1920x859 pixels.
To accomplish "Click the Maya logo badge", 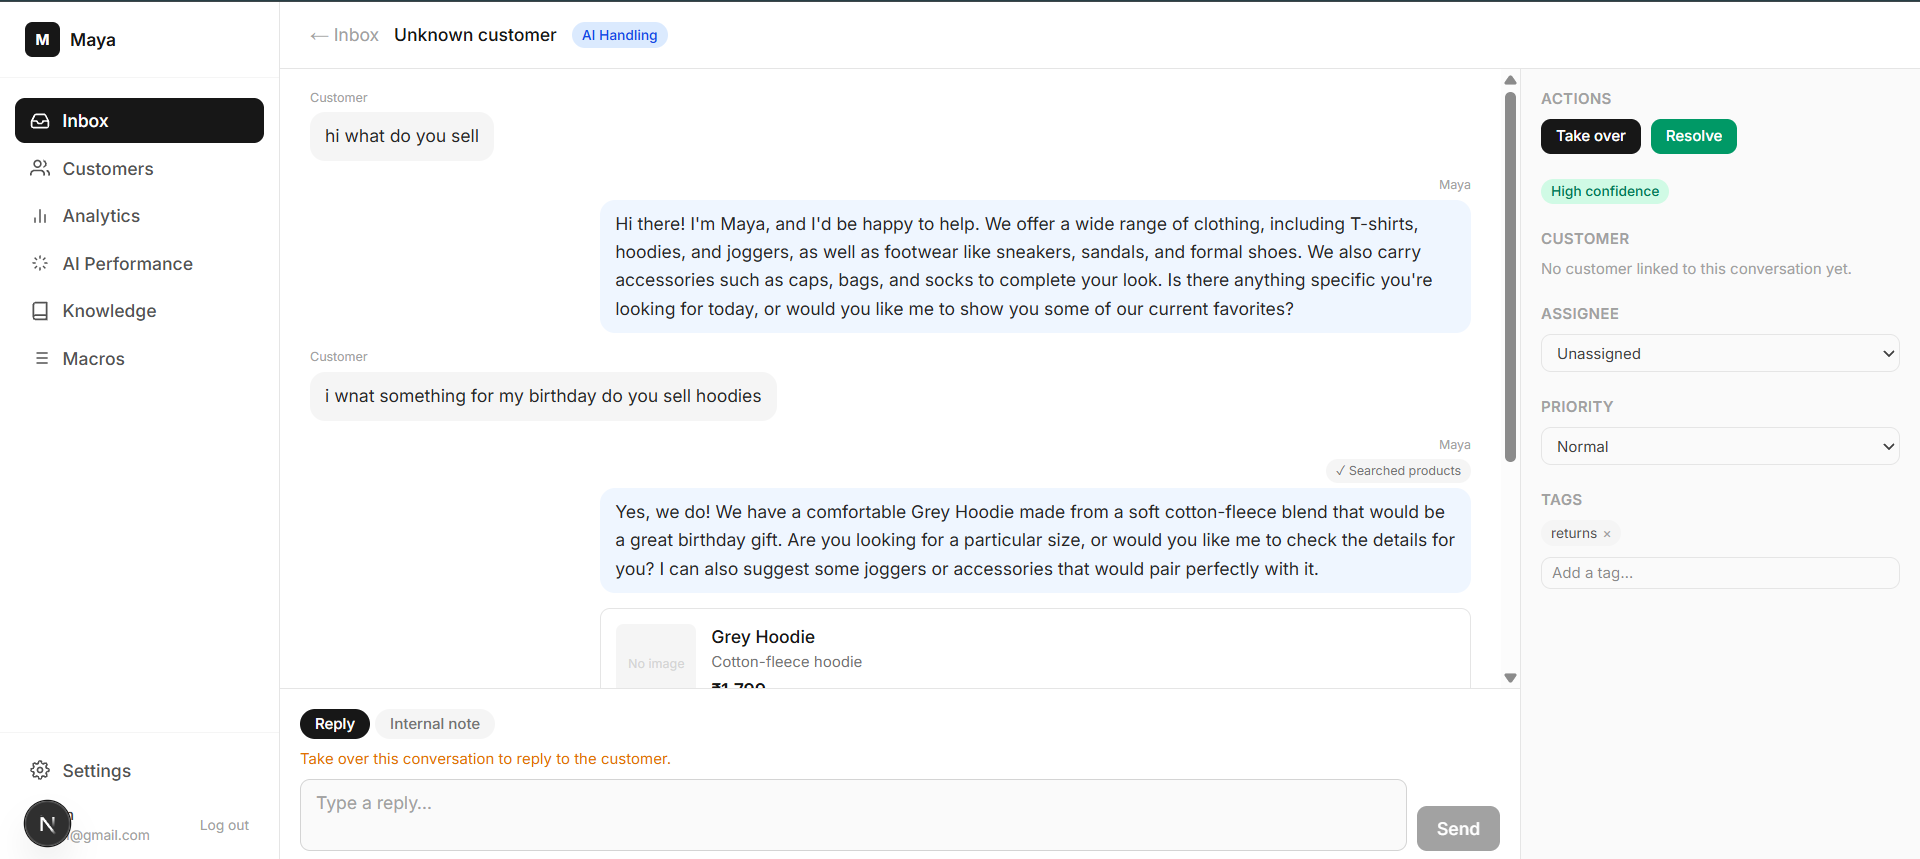I will (42, 40).
